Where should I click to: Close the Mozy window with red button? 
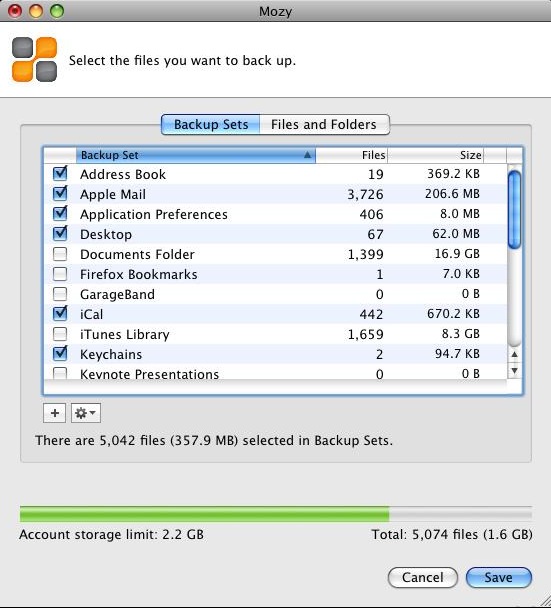tap(15, 11)
